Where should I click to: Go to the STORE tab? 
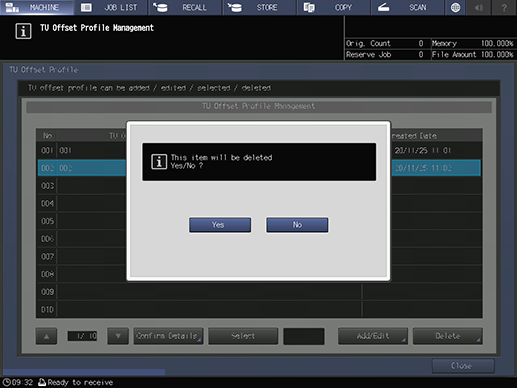click(x=260, y=7)
